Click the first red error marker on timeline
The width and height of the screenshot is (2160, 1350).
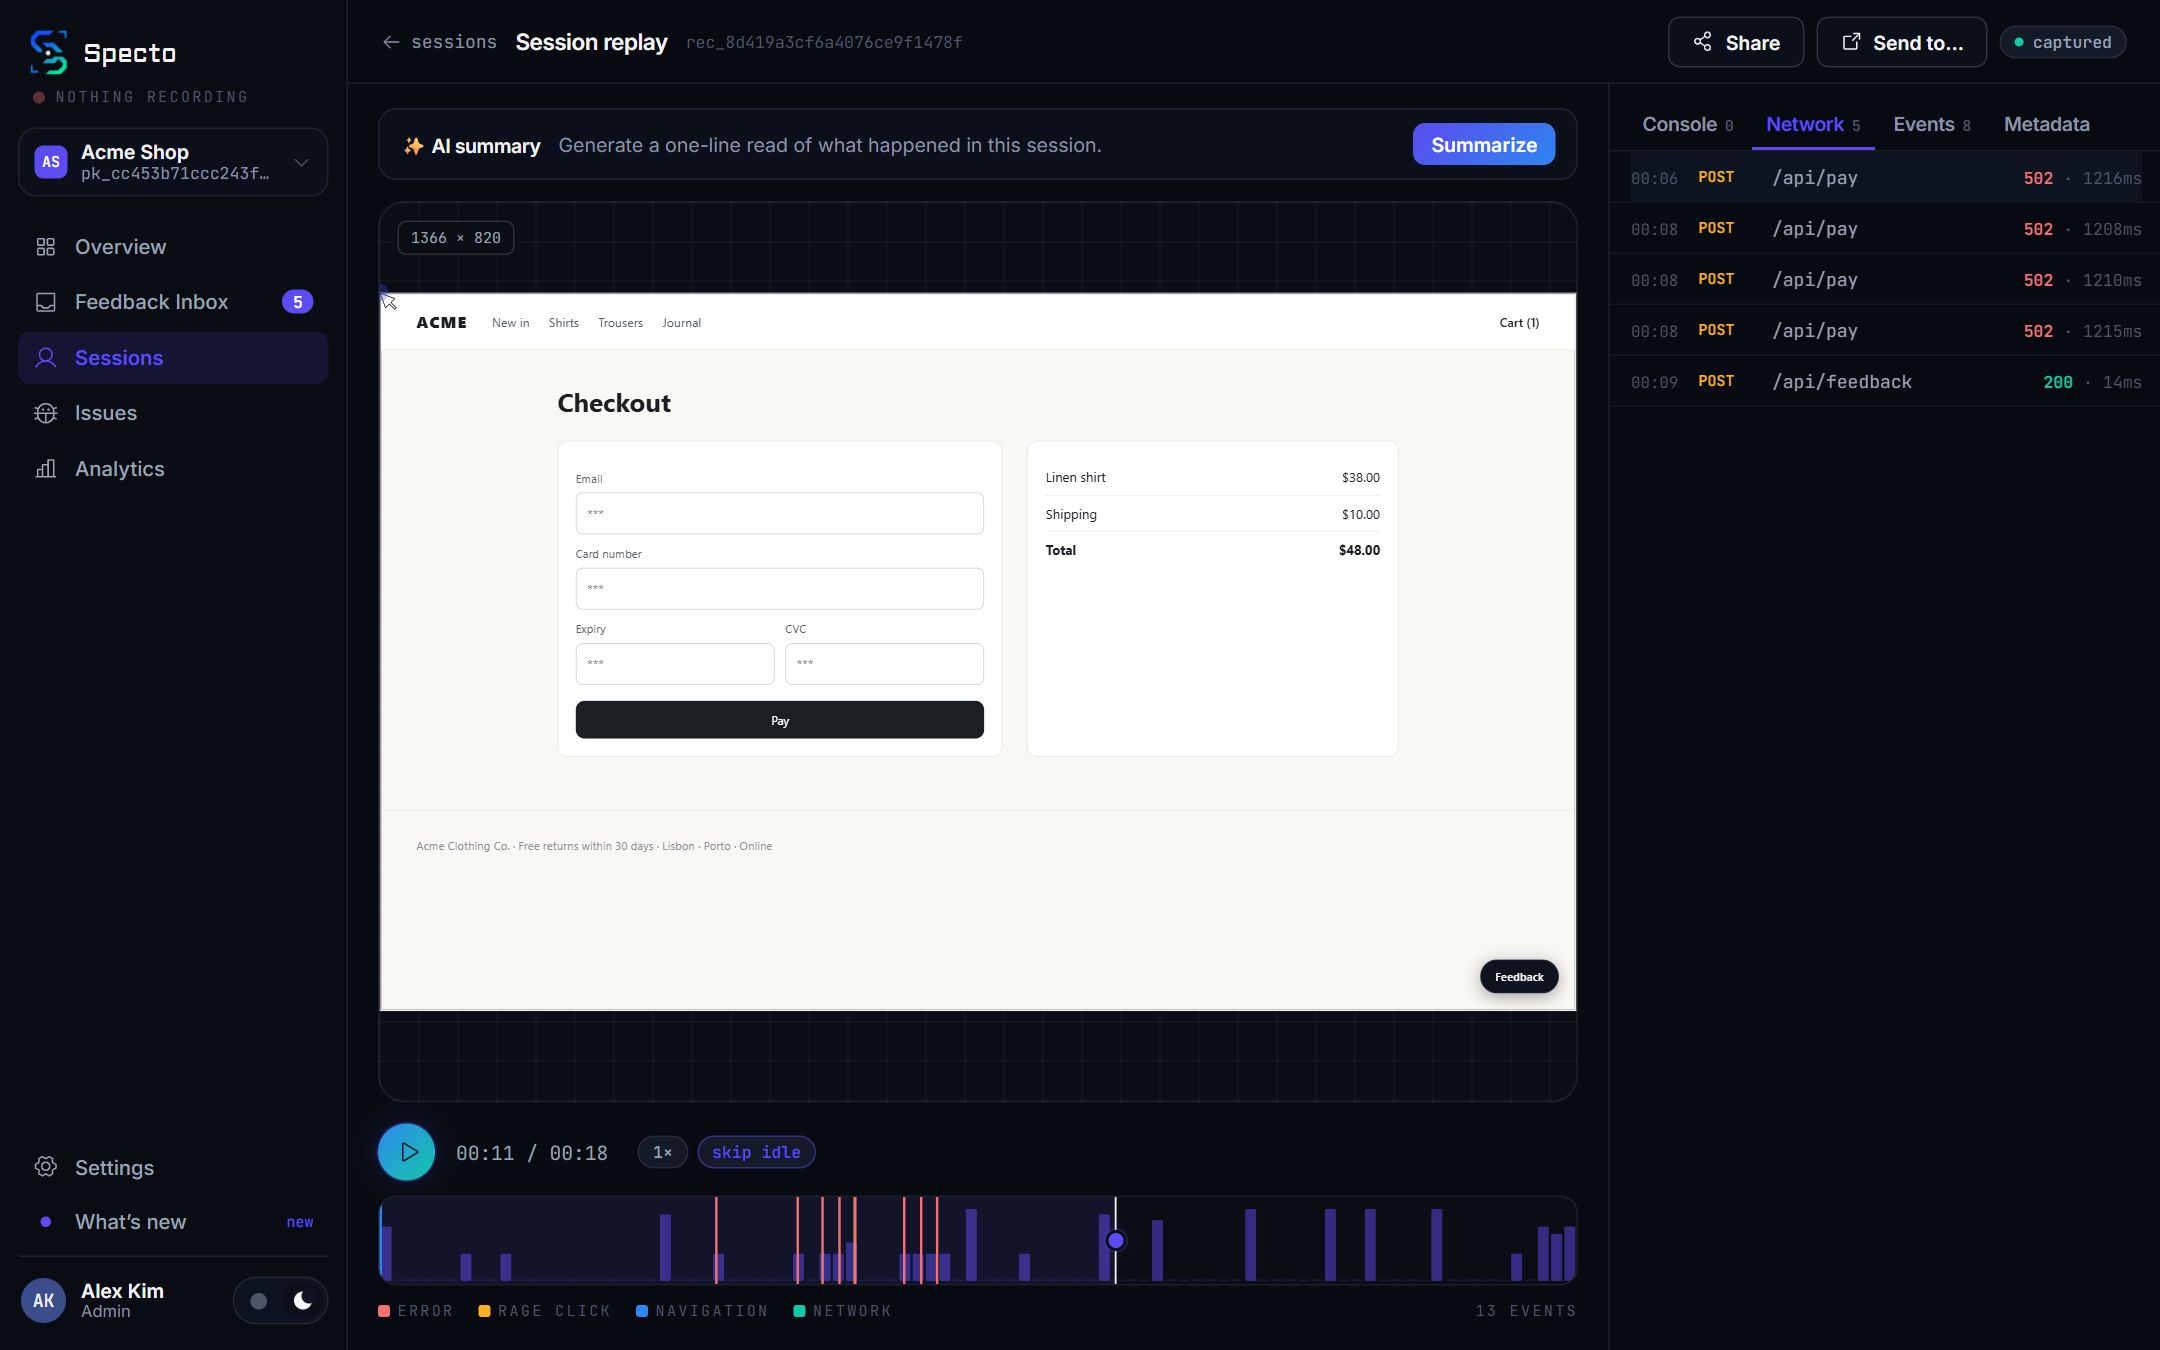[x=716, y=1239]
